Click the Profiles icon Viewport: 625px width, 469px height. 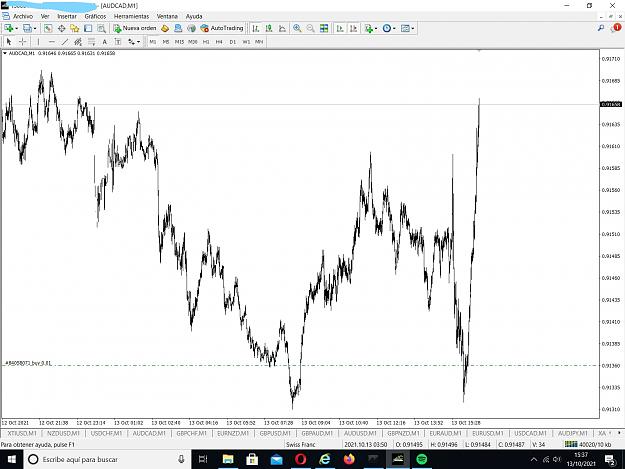click(27, 28)
